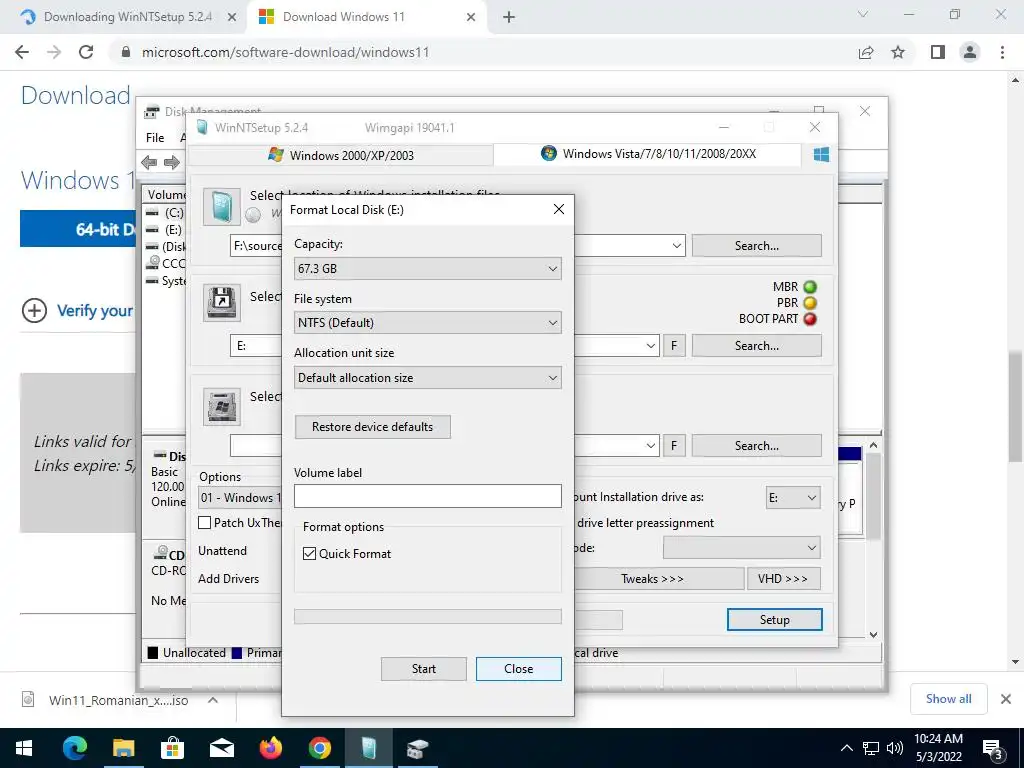This screenshot has width=1024, height=768.
Task: Click the Chrome address bar URL
Action: [285, 52]
